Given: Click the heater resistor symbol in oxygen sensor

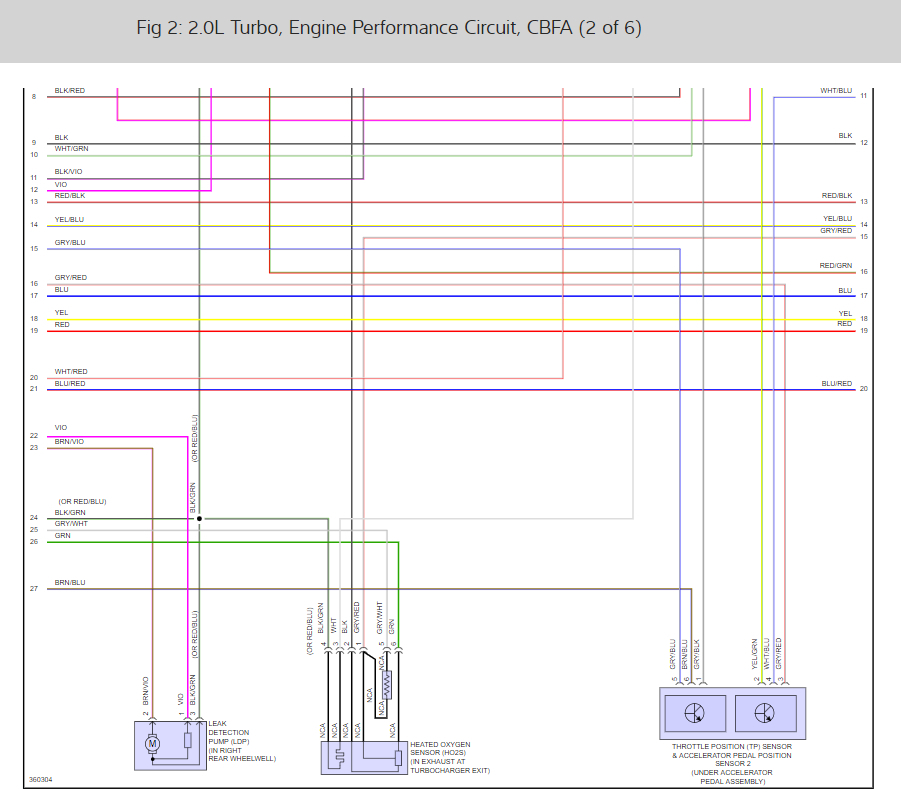Looking at the screenshot, I should 387,685.
